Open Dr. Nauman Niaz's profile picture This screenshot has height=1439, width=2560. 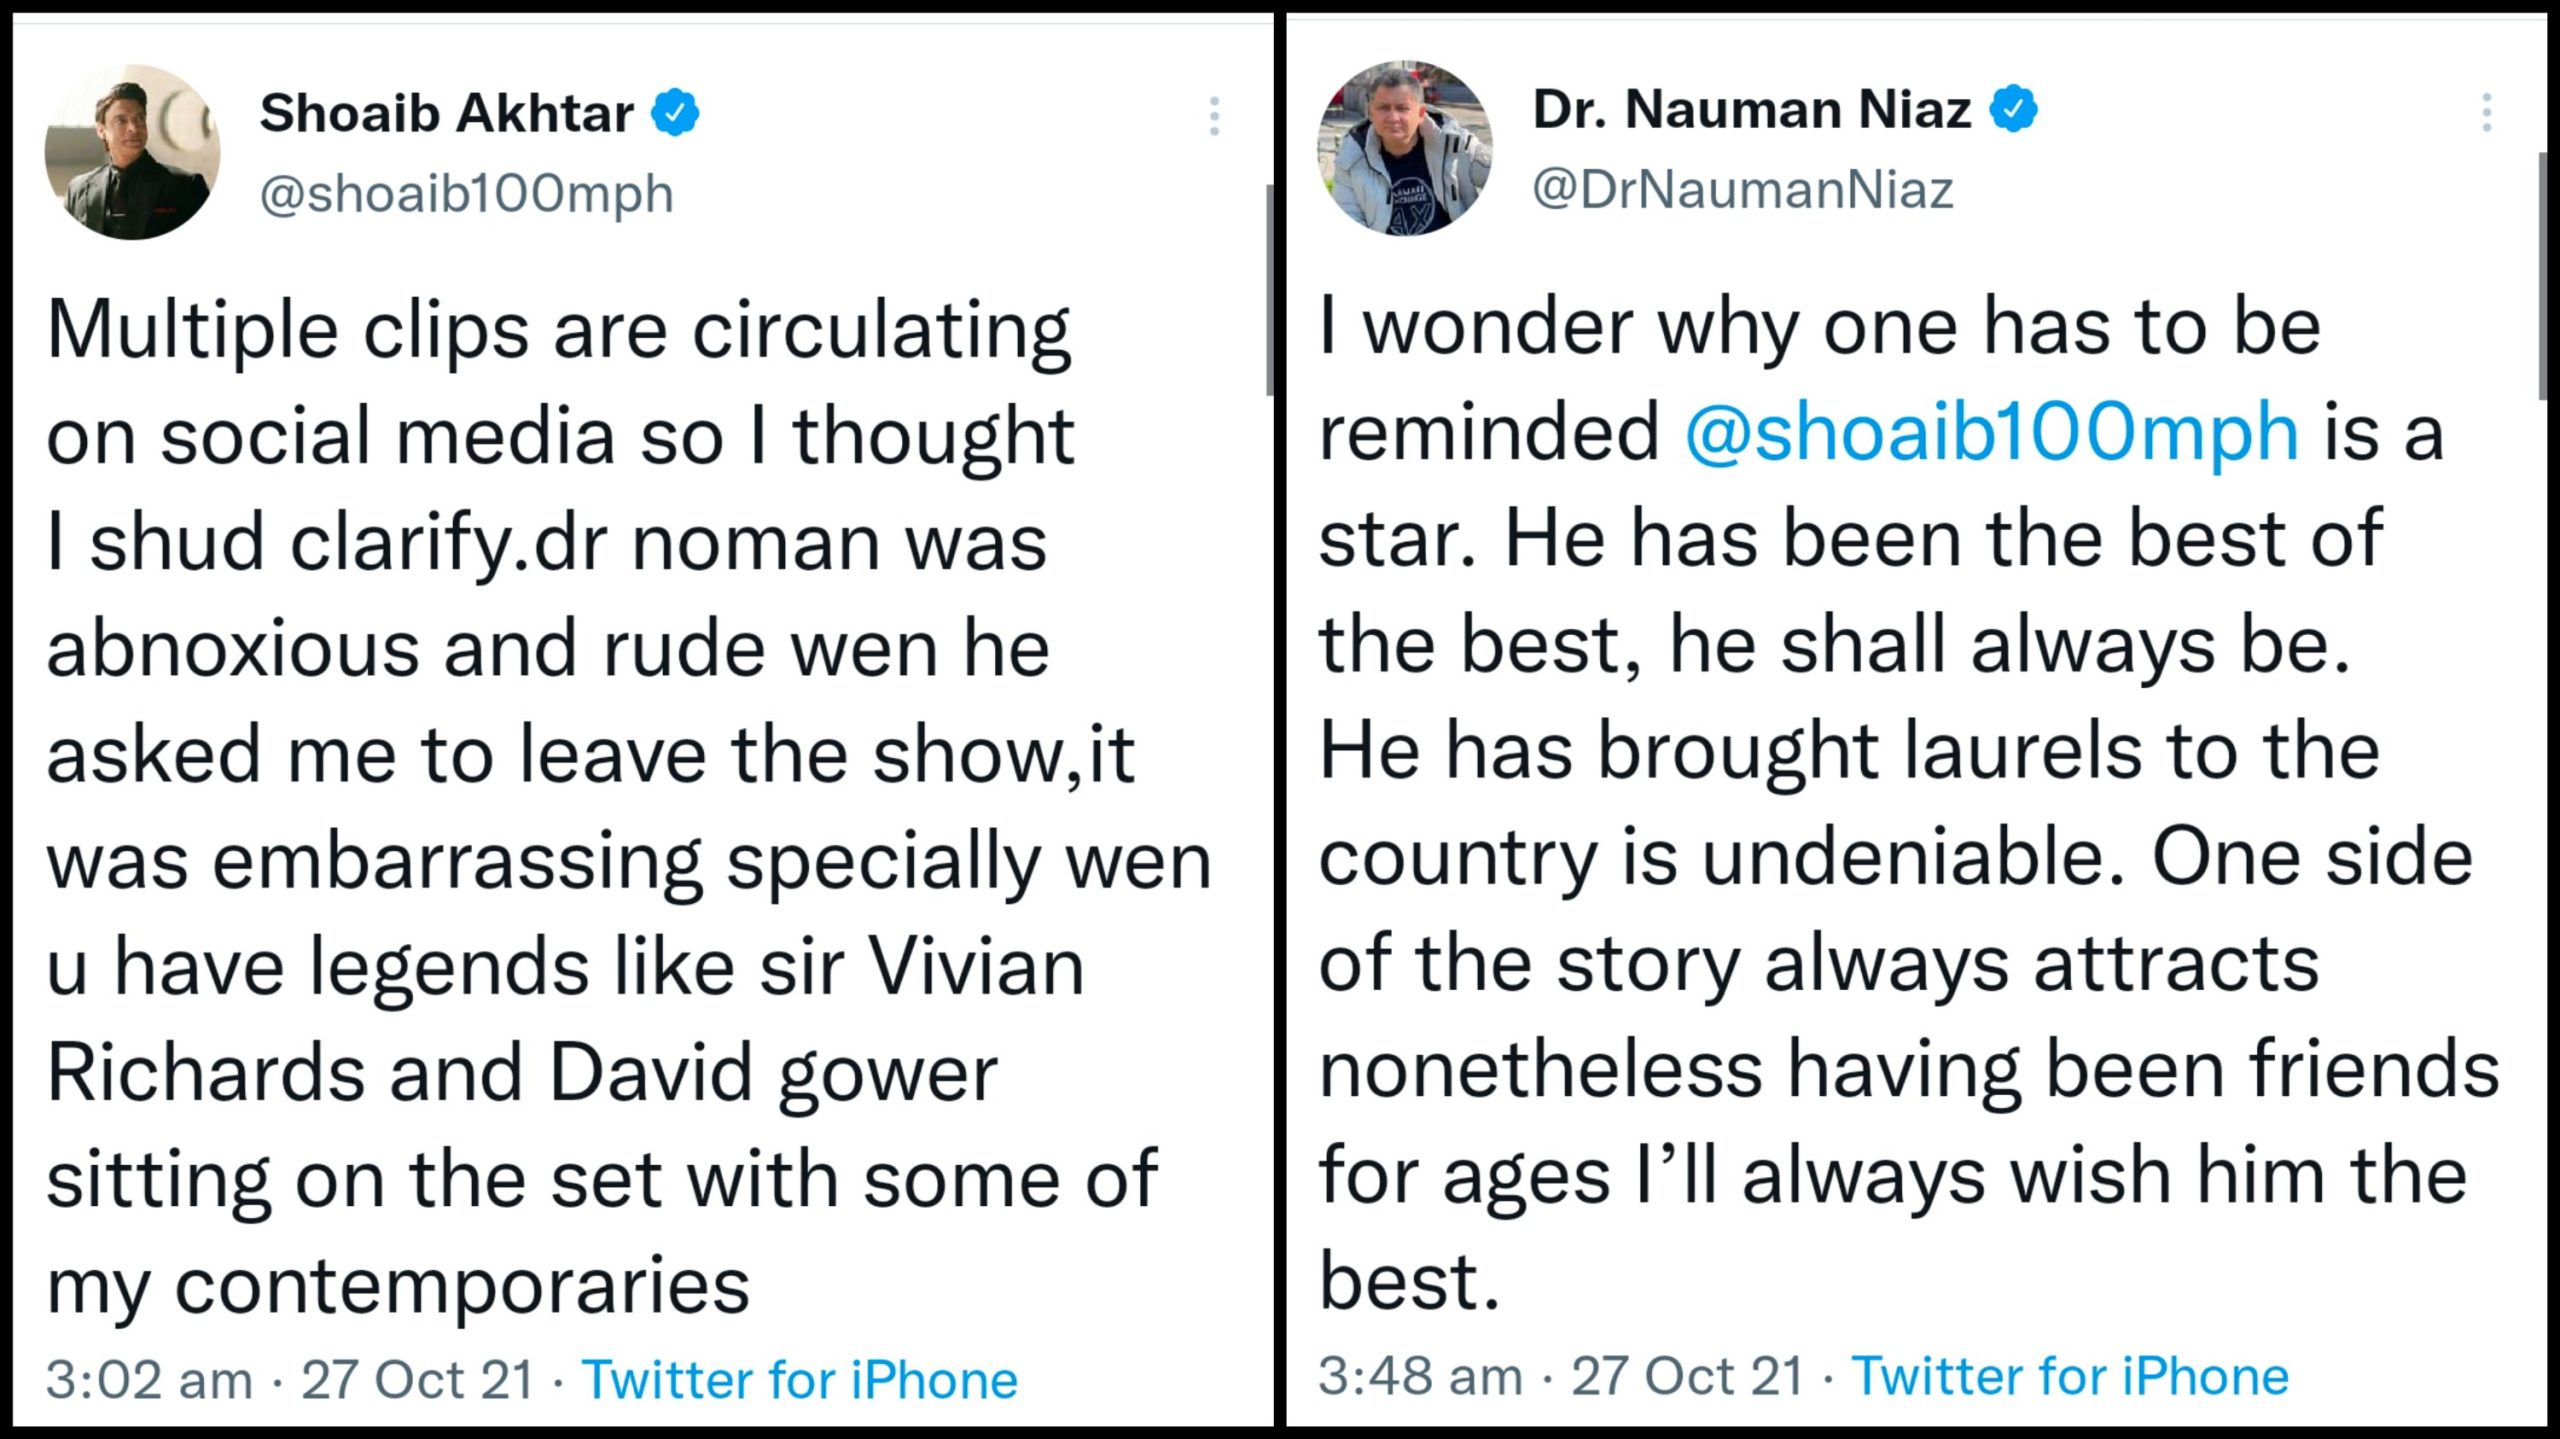(1404, 148)
